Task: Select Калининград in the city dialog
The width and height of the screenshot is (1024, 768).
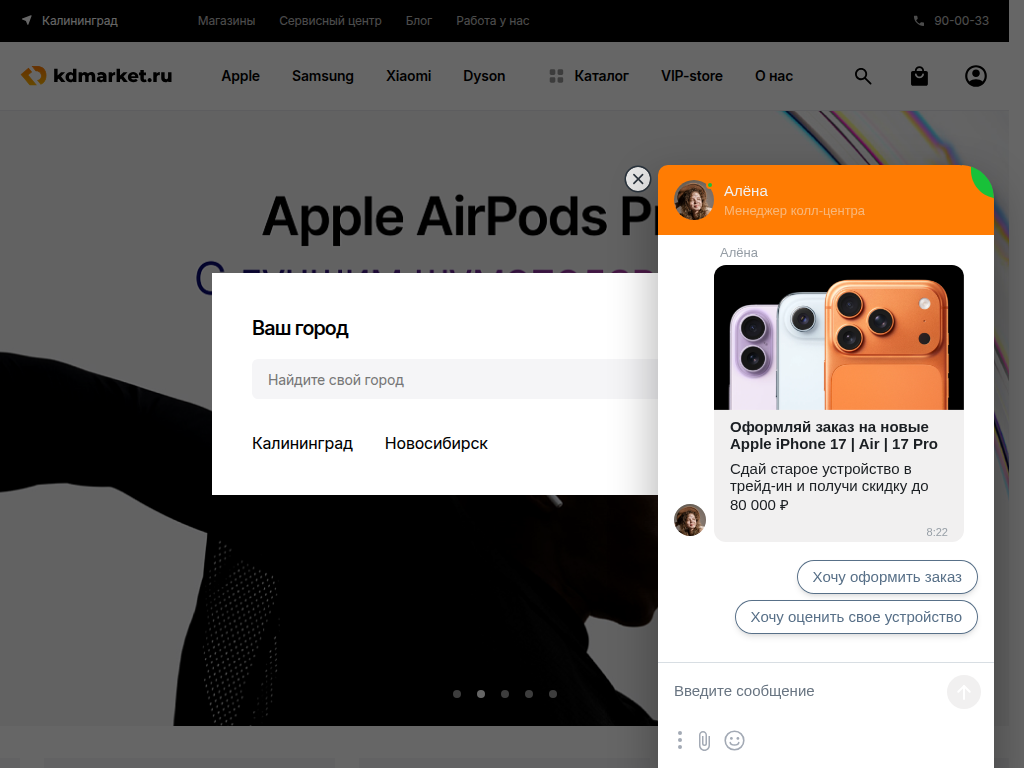Action: click(x=302, y=443)
